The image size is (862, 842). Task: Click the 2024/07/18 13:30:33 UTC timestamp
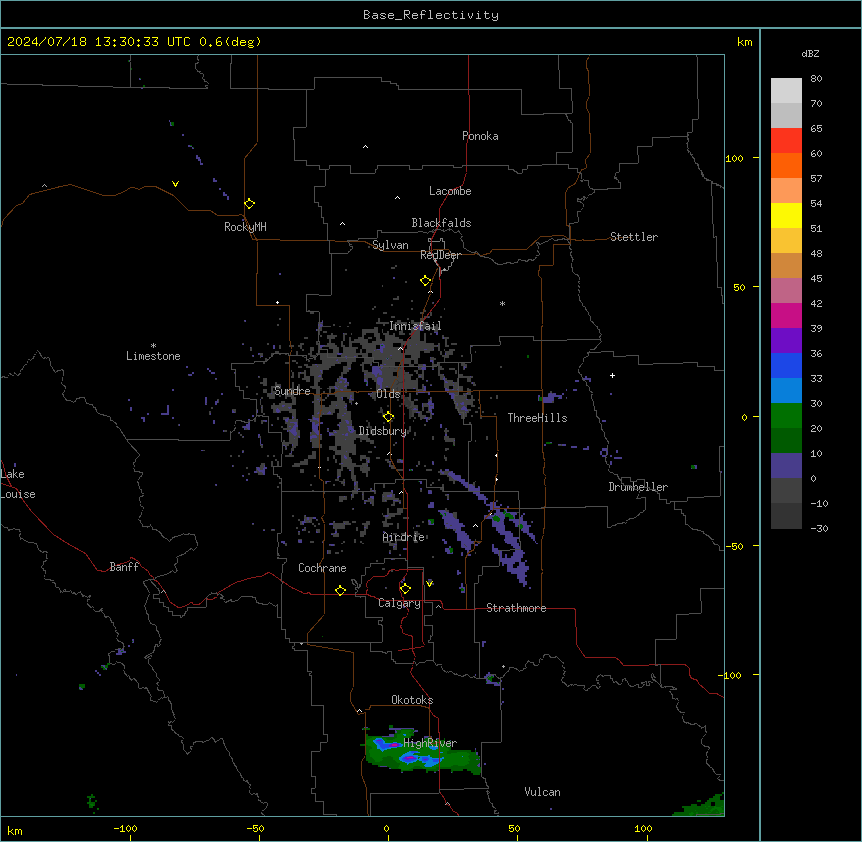(99, 42)
